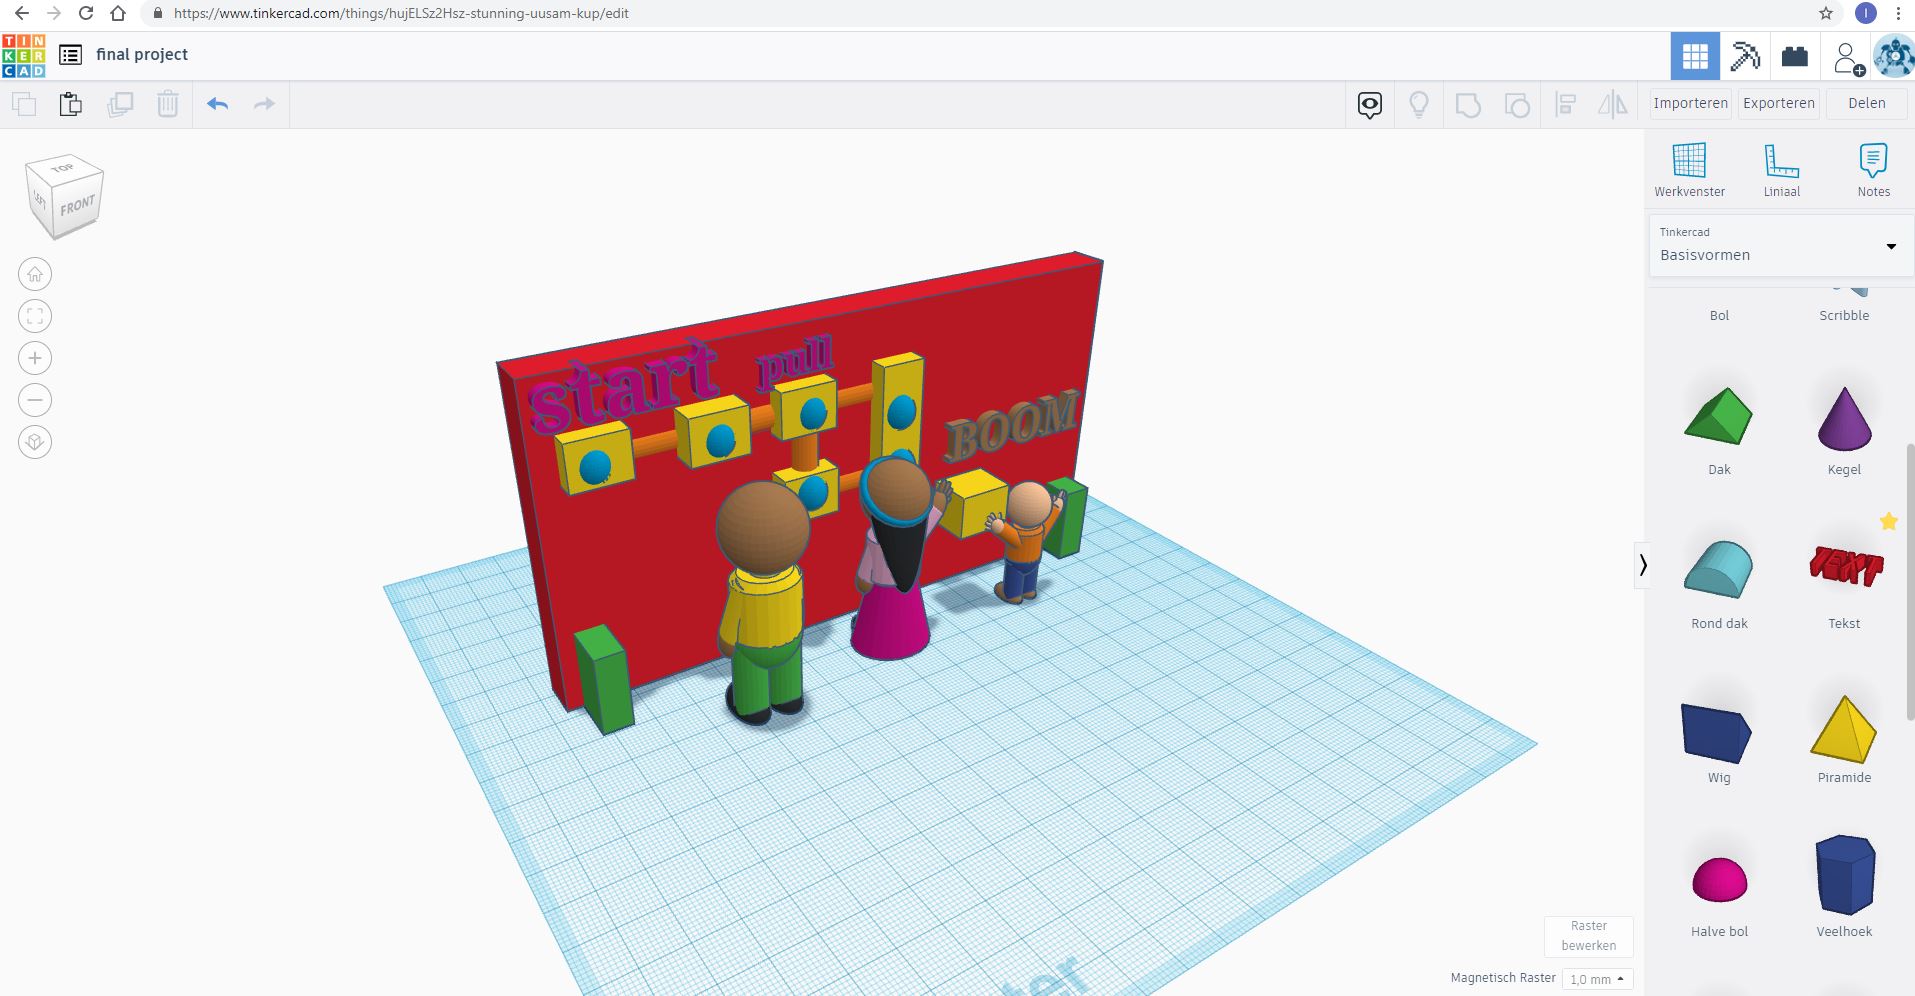Undo the last action
This screenshot has width=1915, height=996.
(218, 104)
